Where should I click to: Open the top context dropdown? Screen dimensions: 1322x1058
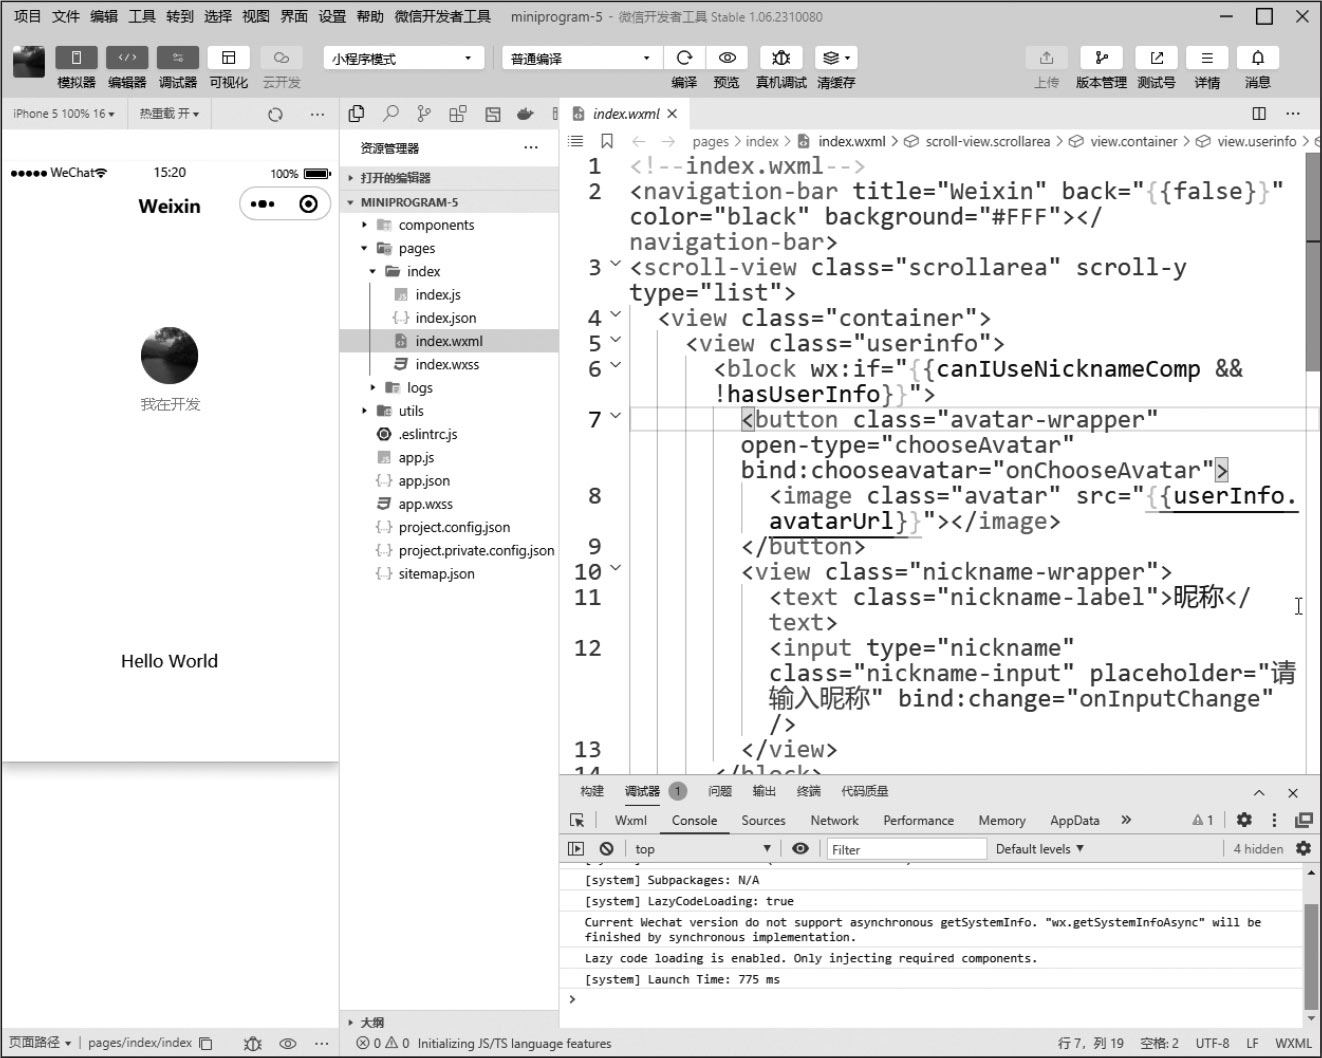[x=703, y=849]
